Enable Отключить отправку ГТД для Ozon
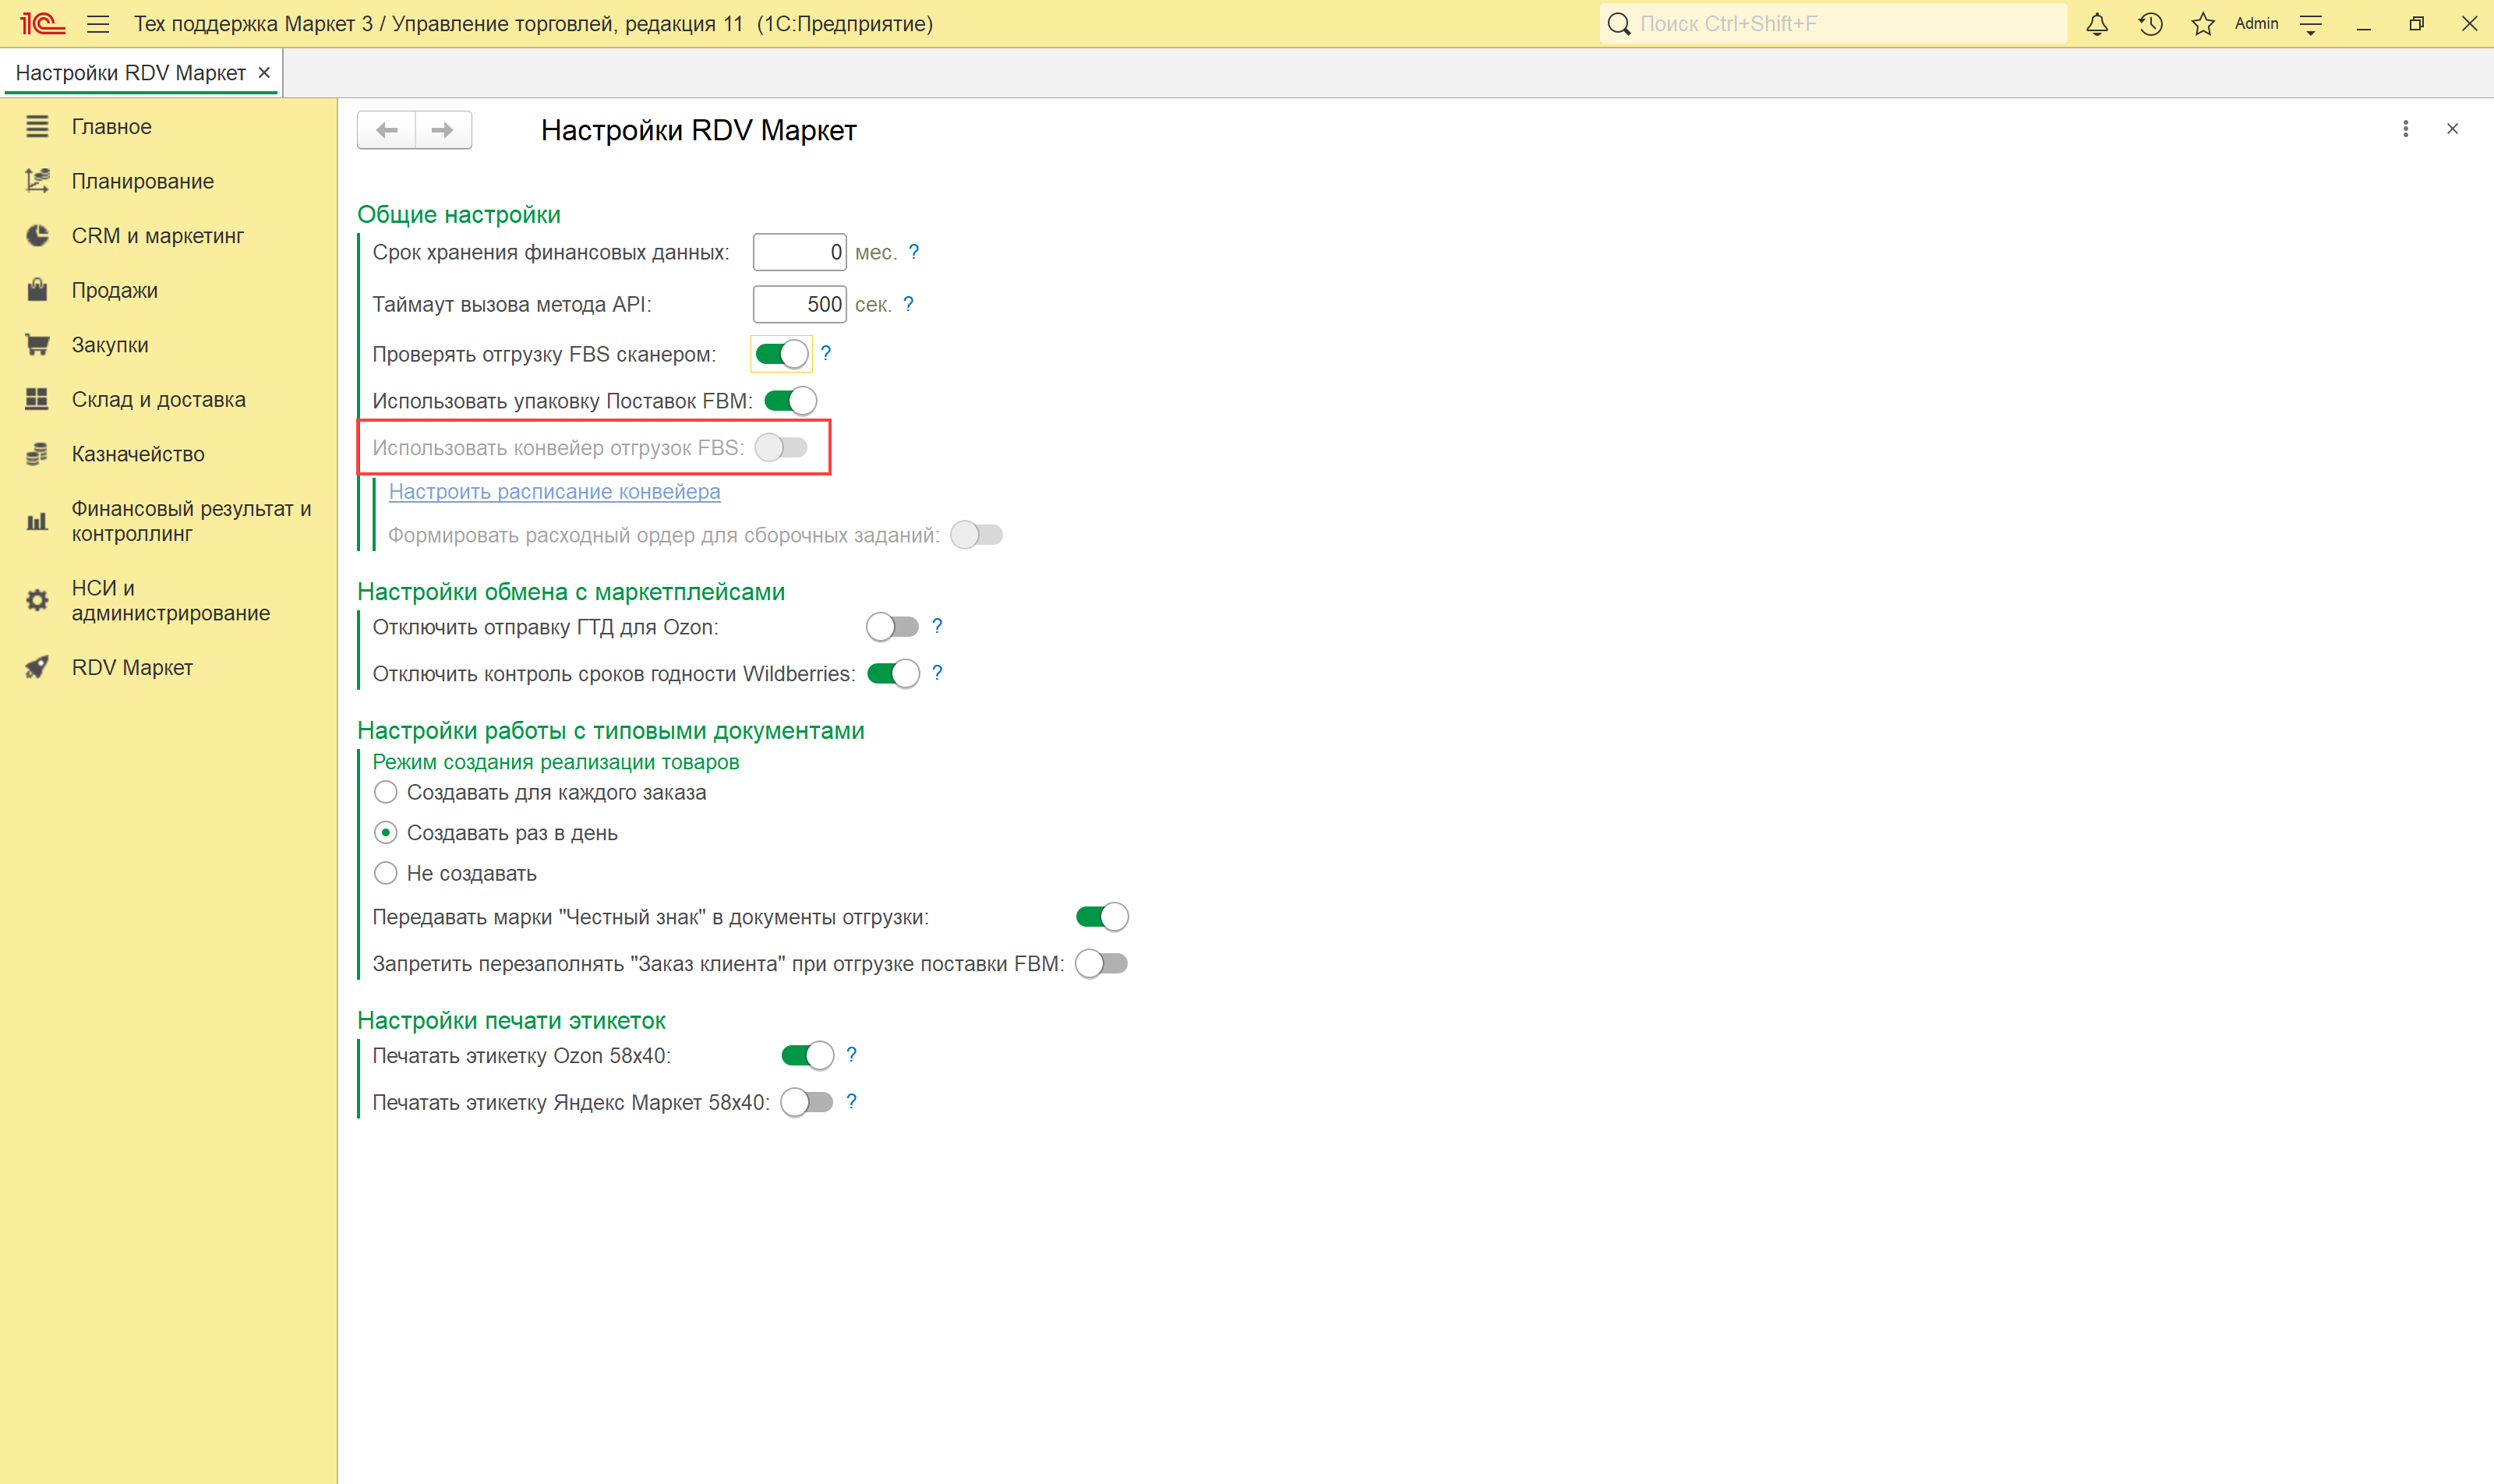Screen dimensions: 2494x1484 coord(892,627)
